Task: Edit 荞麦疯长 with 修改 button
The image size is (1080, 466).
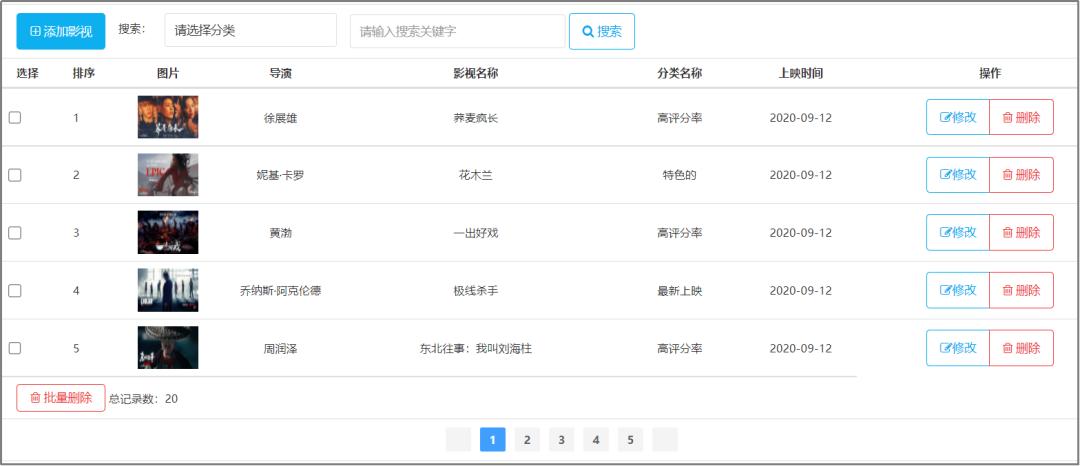Action: (x=957, y=117)
